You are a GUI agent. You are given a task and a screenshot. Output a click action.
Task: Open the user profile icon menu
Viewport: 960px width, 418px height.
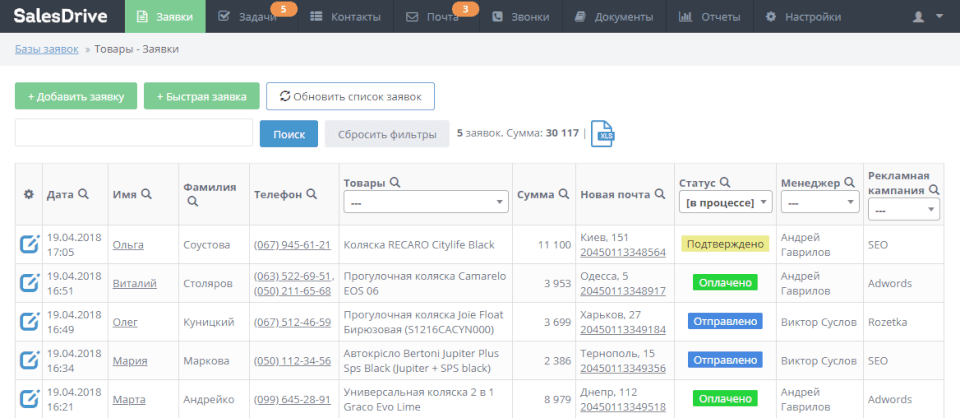pyautogui.click(x=928, y=17)
